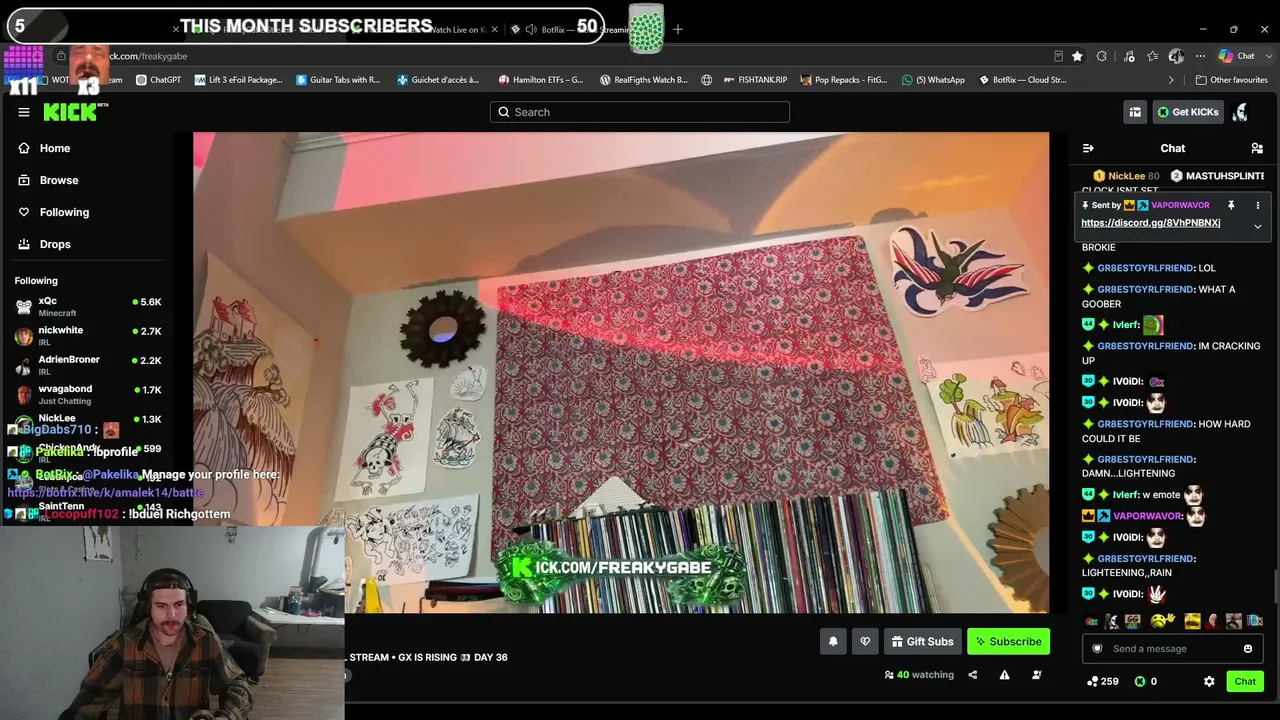1280x720 pixels.
Task: Open browser extensions puzzle icon
Action: tap(1102, 56)
